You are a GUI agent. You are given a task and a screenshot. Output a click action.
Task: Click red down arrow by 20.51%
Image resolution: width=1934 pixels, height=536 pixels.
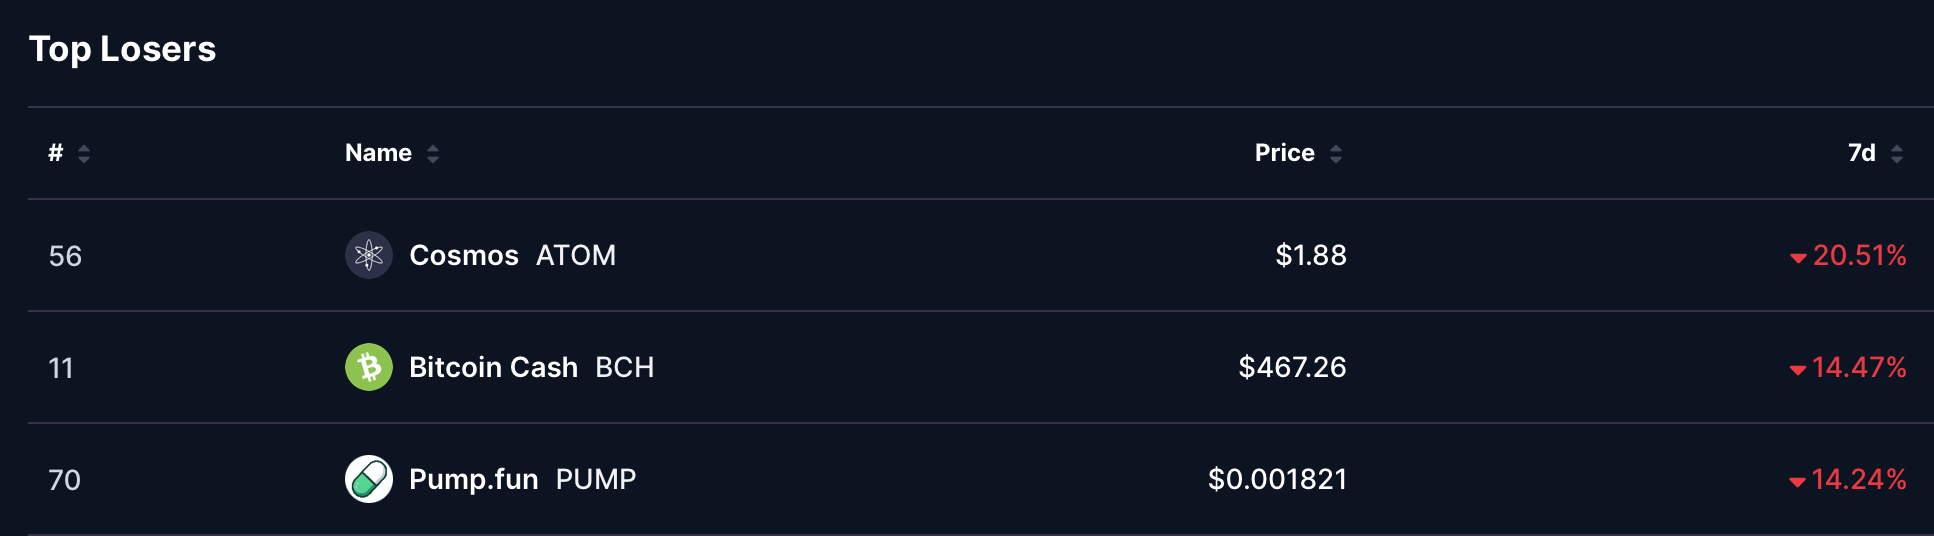point(1798,258)
